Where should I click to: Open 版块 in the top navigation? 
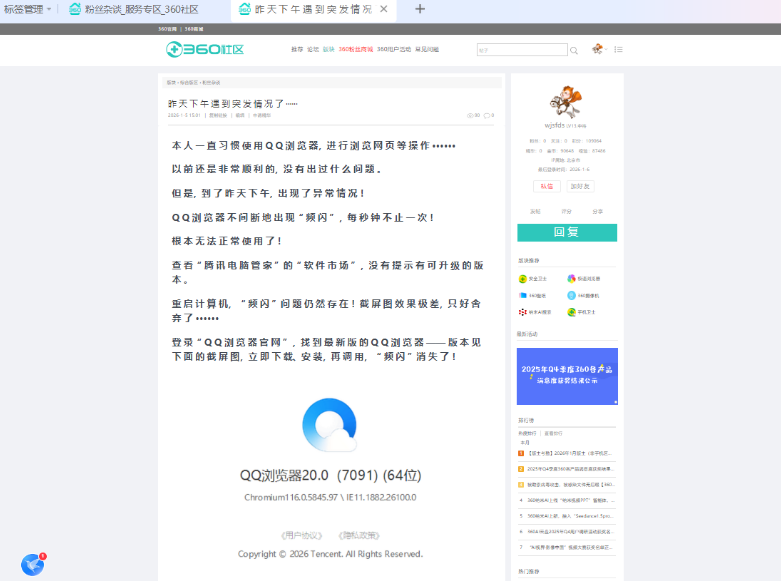(x=329, y=49)
